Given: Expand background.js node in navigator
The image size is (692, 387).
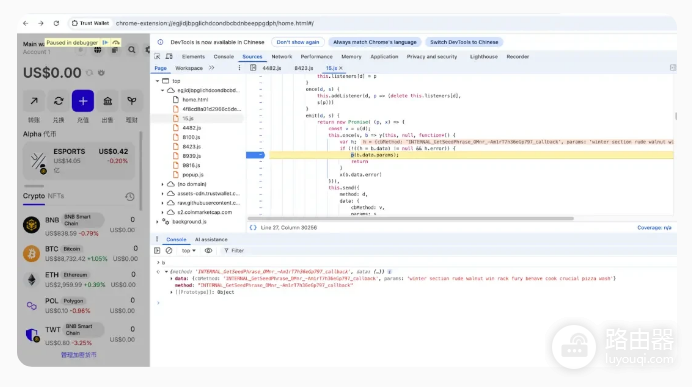Looking at the screenshot, I should [x=158, y=222].
